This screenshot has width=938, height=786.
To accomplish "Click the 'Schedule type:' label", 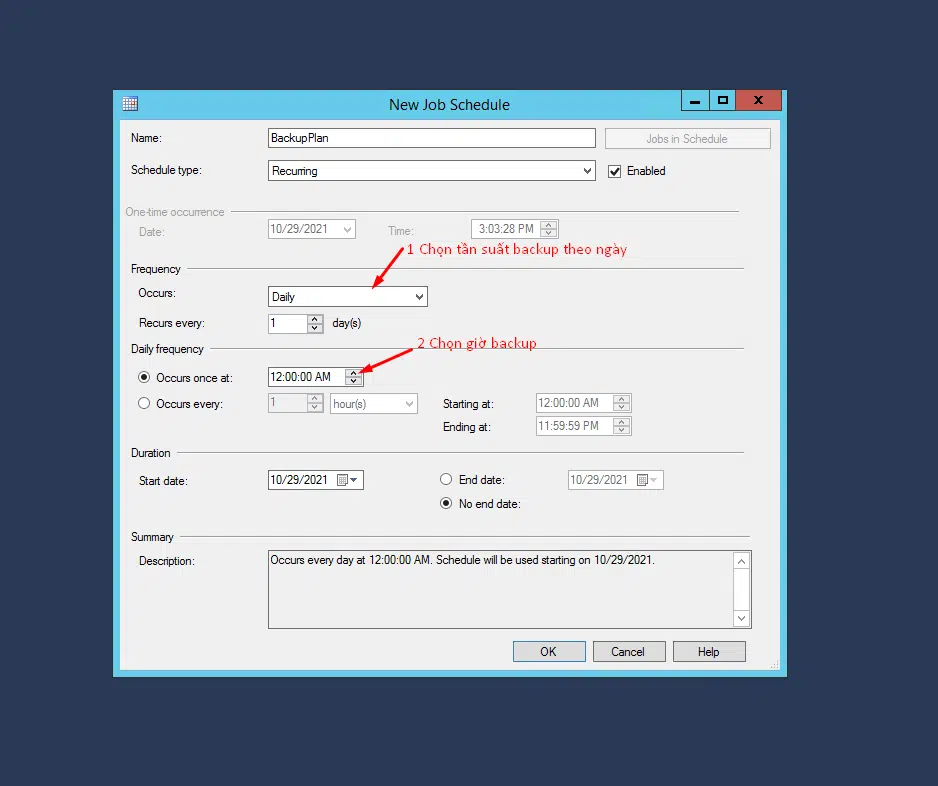I will 166,170.
